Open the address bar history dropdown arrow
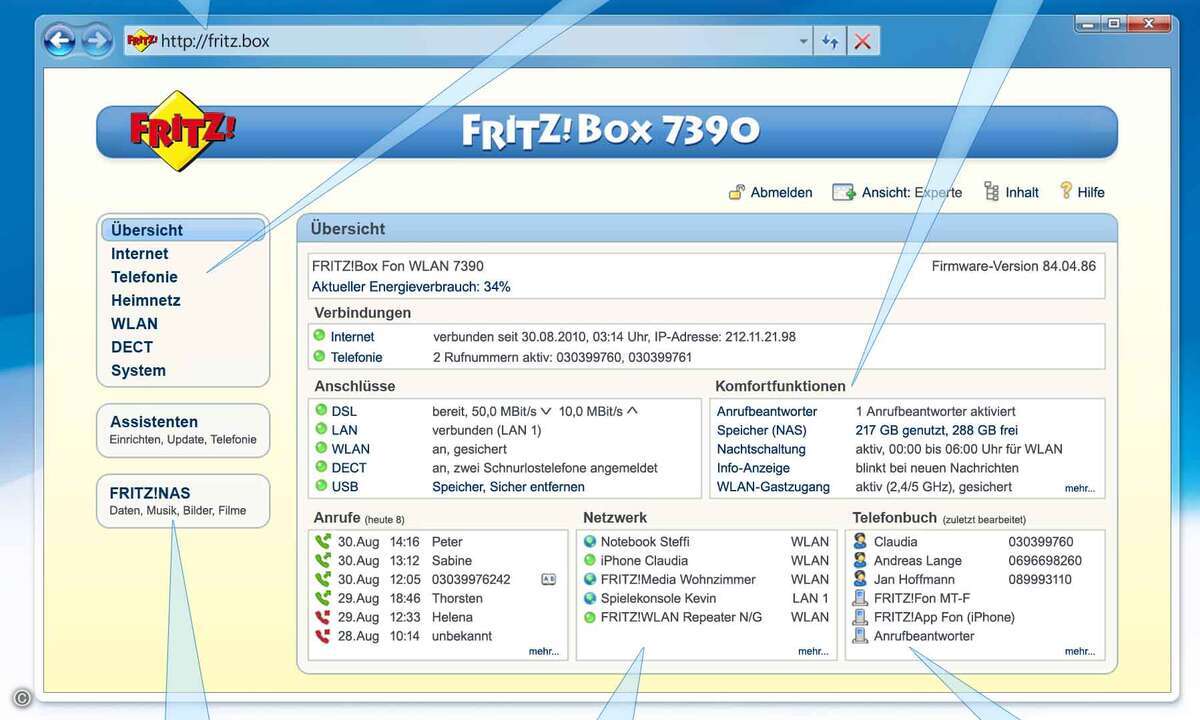 [x=803, y=41]
